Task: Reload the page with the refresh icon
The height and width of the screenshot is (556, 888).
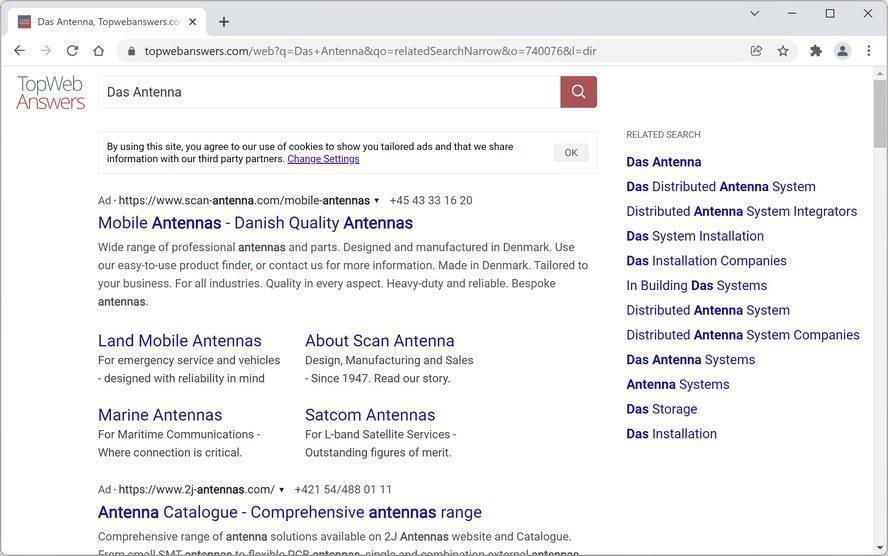Action: click(x=72, y=51)
